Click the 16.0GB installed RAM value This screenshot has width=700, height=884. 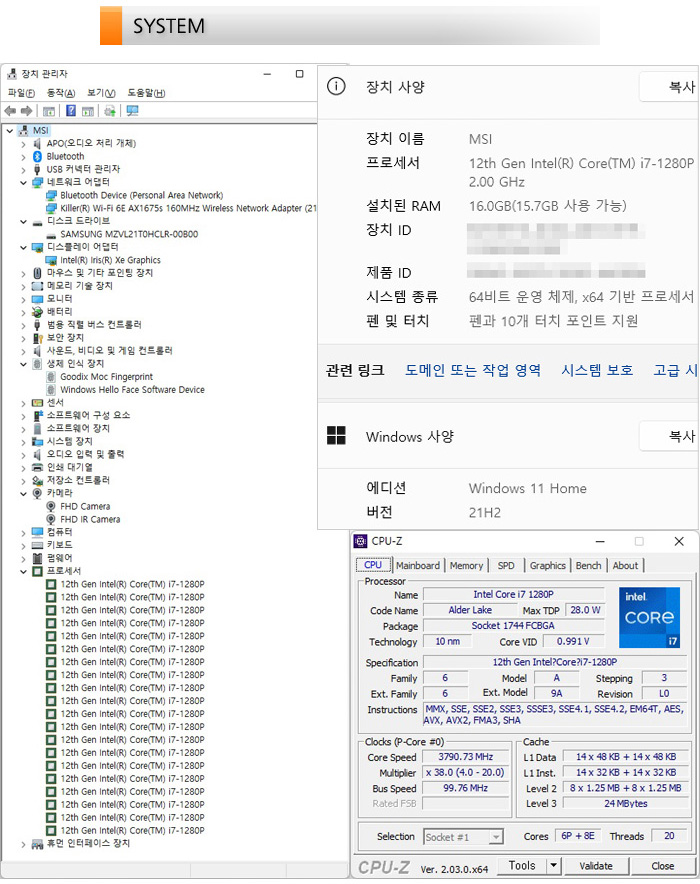548,206
